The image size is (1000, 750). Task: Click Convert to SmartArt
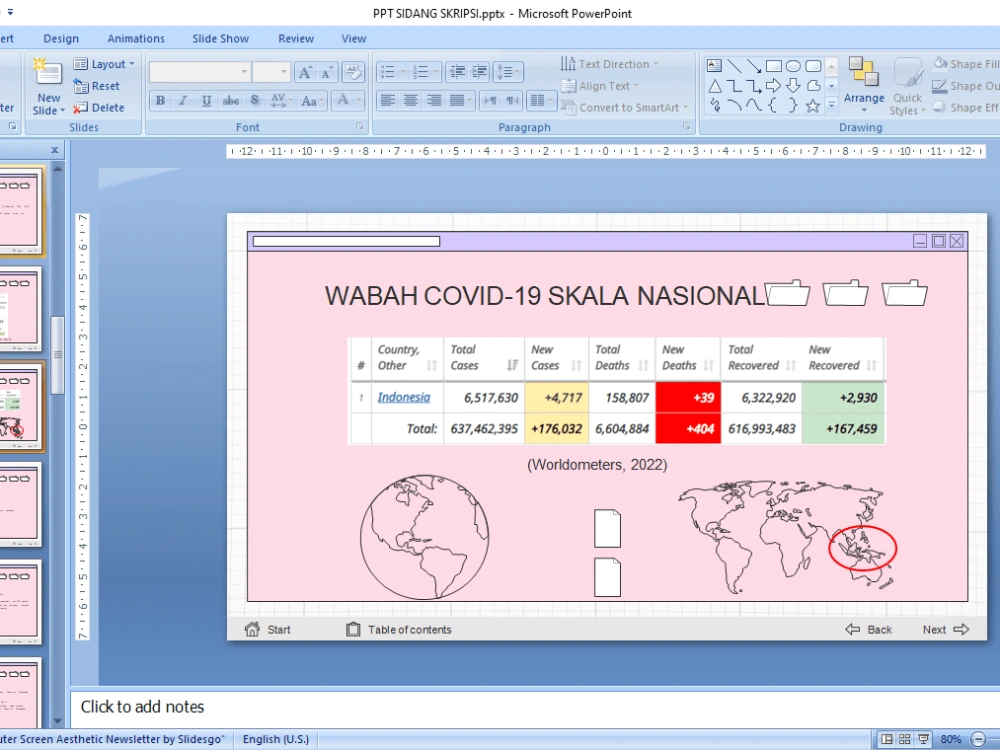point(625,108)
